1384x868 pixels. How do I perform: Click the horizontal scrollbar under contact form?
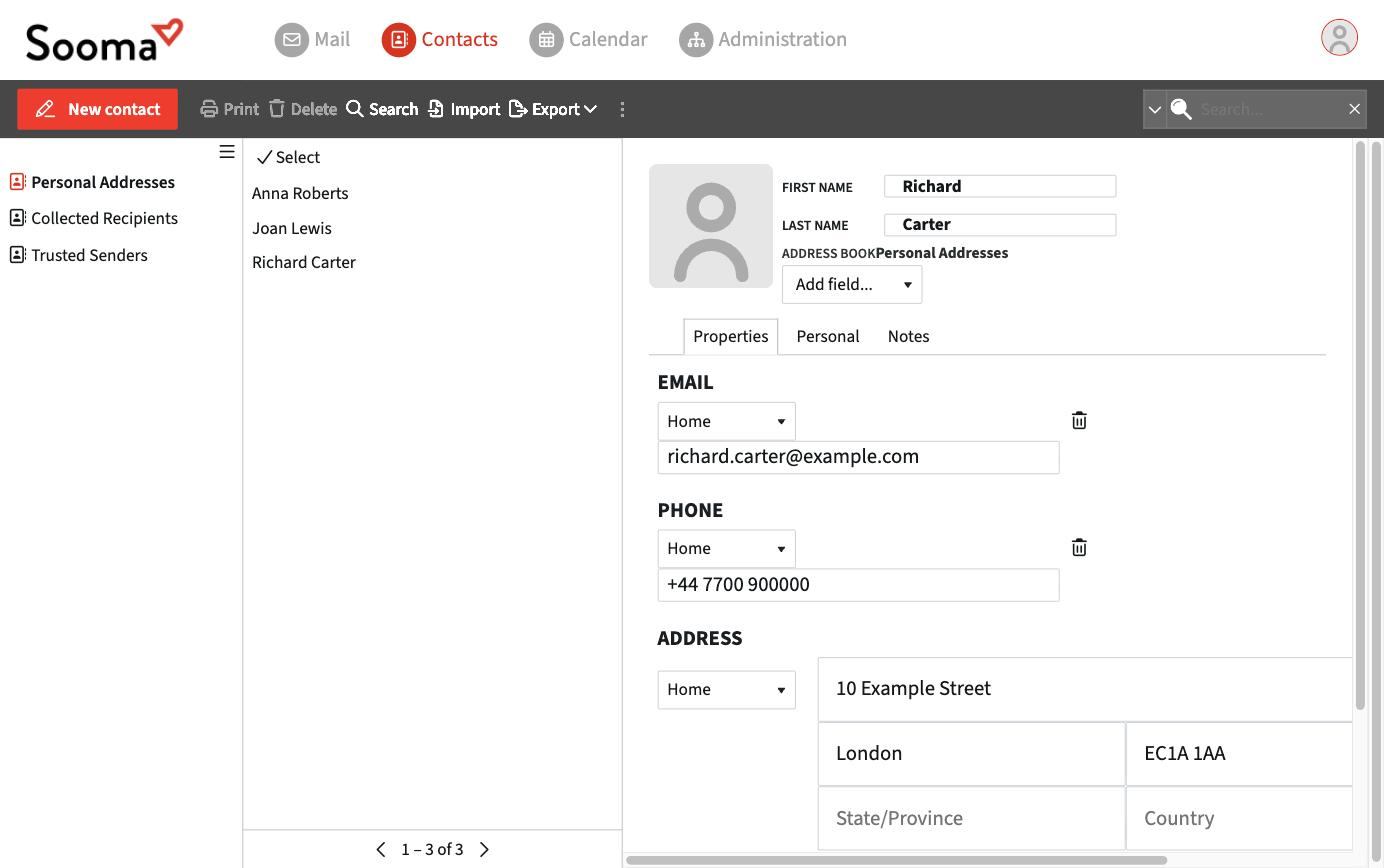pyautogui.click(x=897, y=860)
